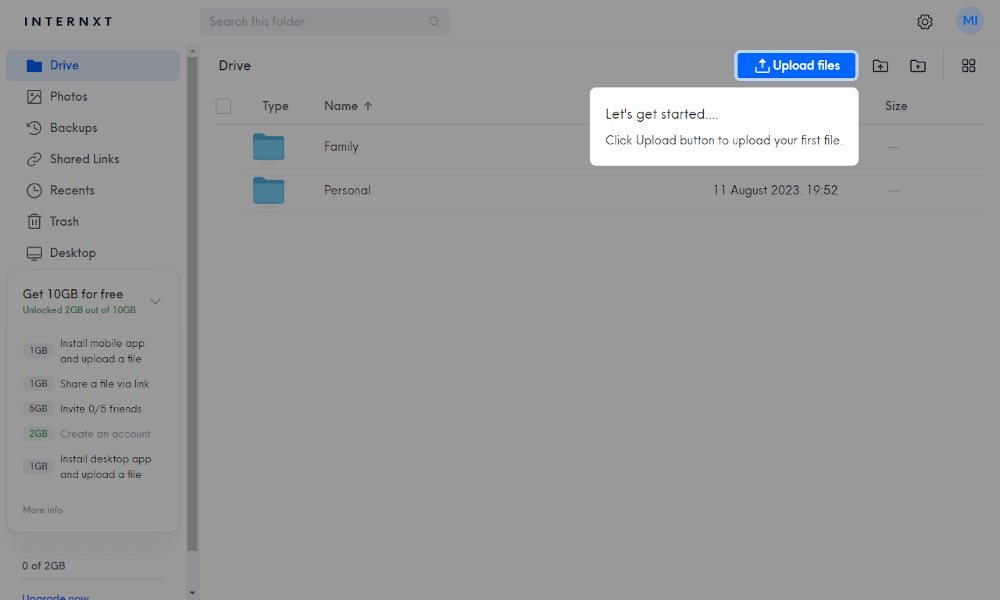Sort the list by the Type column
Screen dimensions: 1000x600
[275, 106]
